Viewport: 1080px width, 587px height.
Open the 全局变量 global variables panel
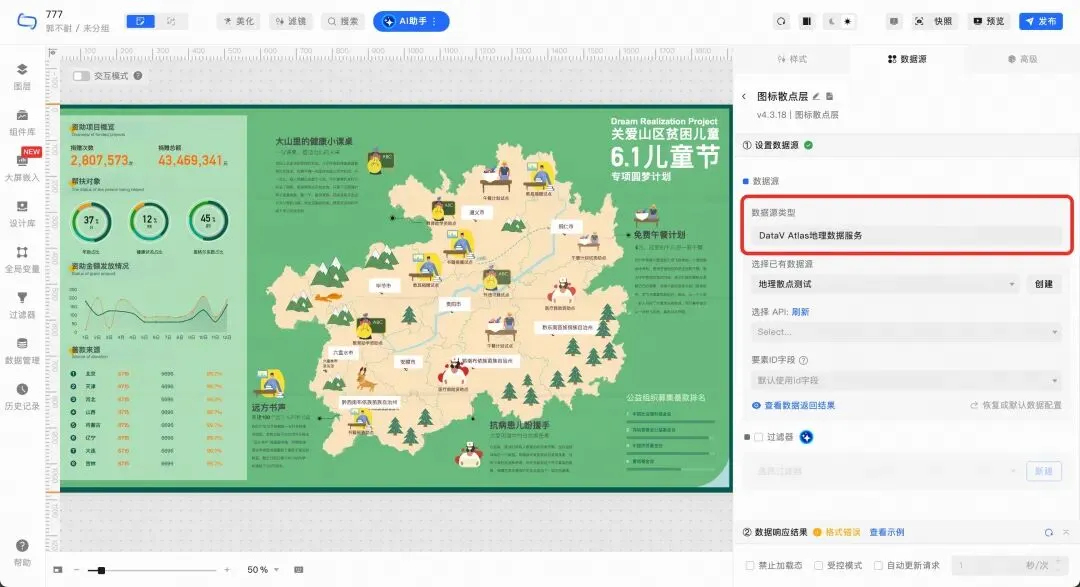(22, 259)
